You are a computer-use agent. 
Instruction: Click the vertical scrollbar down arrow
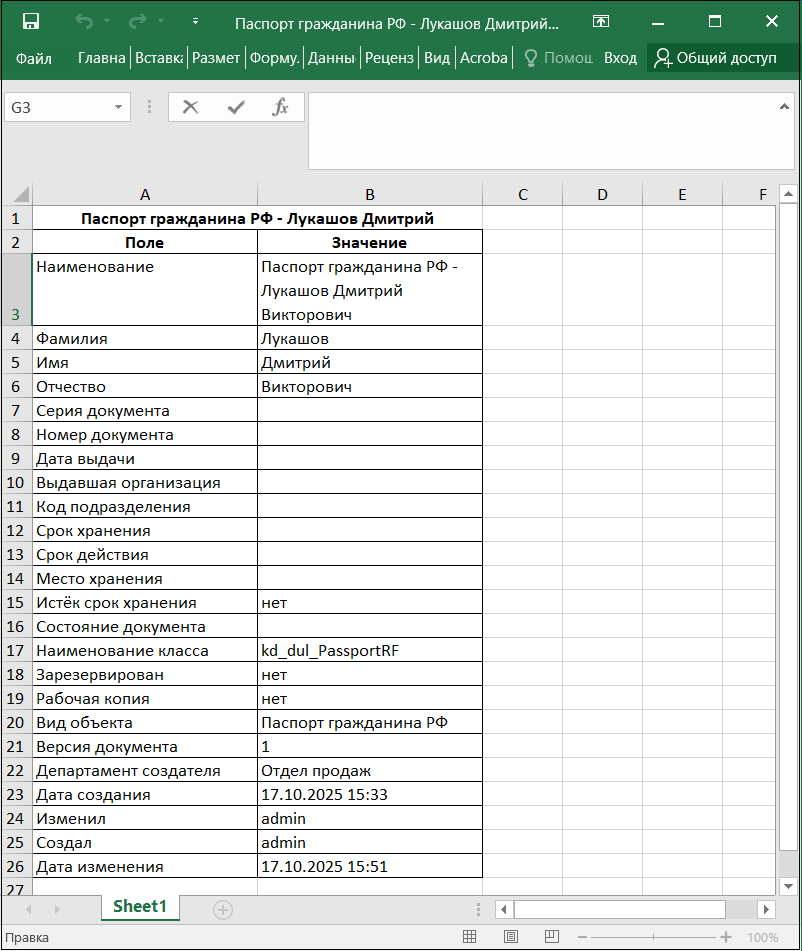788,886
